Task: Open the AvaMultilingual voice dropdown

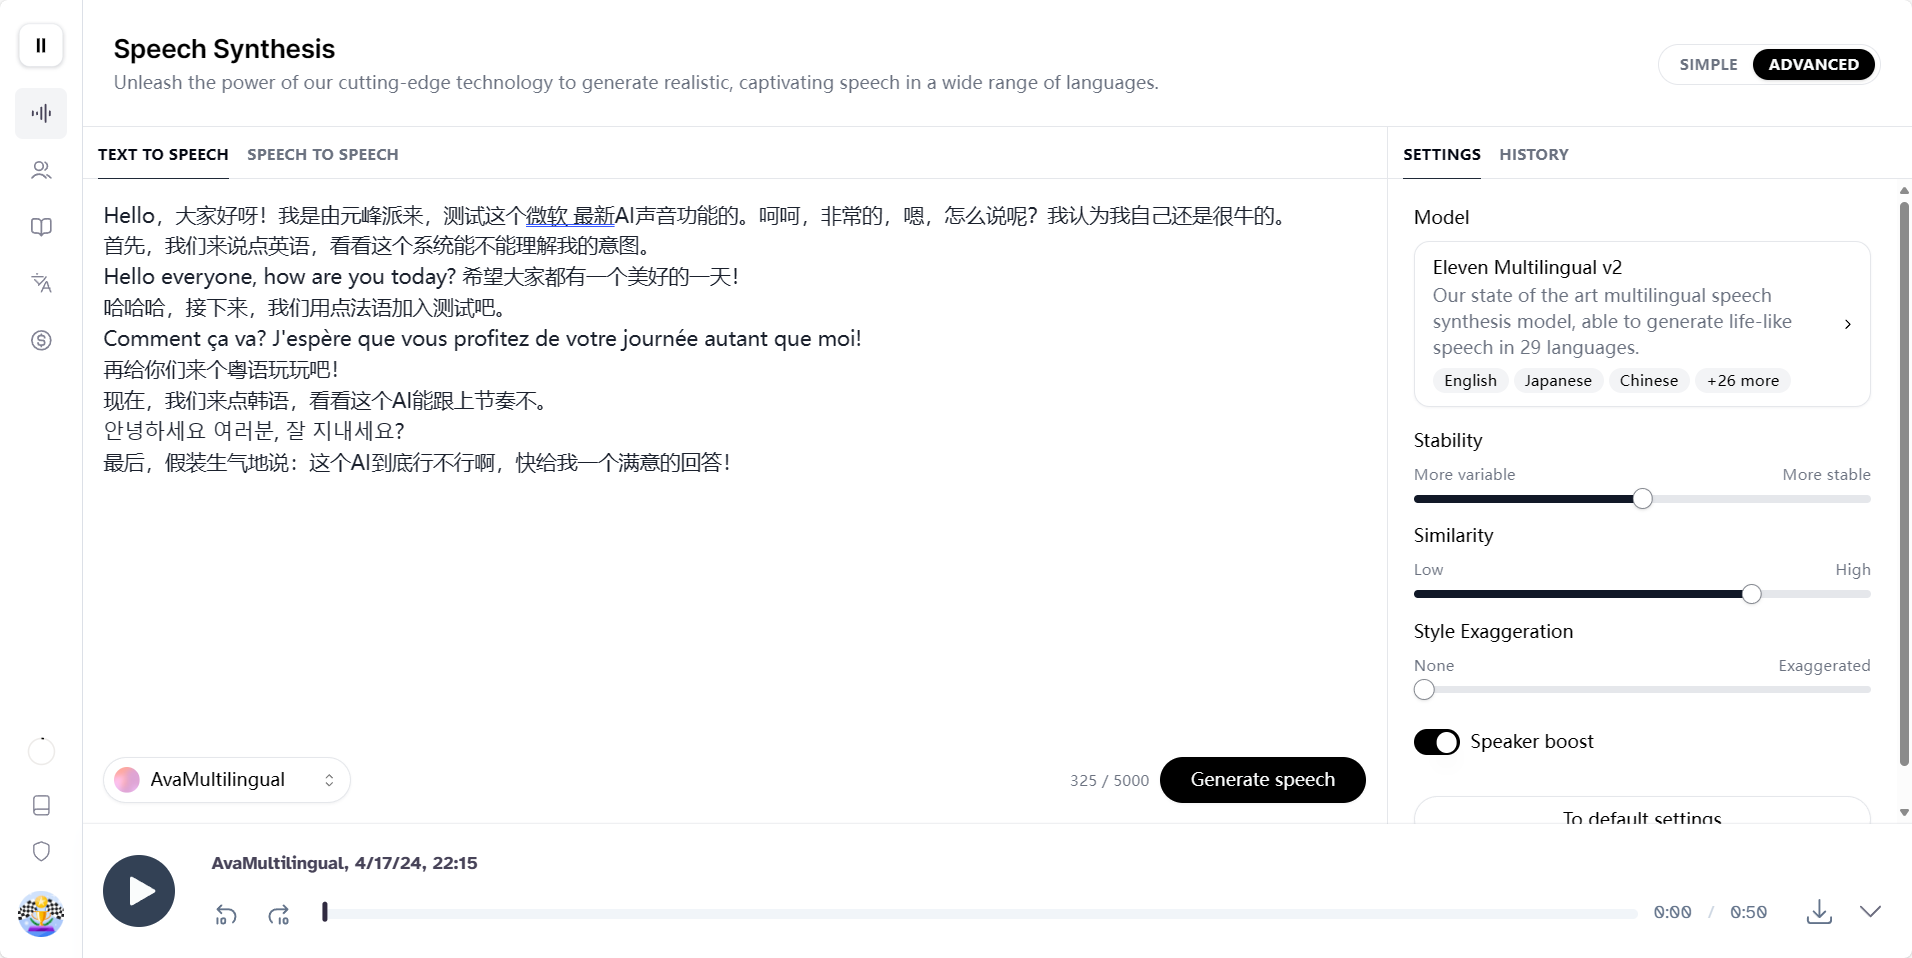Action: coord(227,780)
